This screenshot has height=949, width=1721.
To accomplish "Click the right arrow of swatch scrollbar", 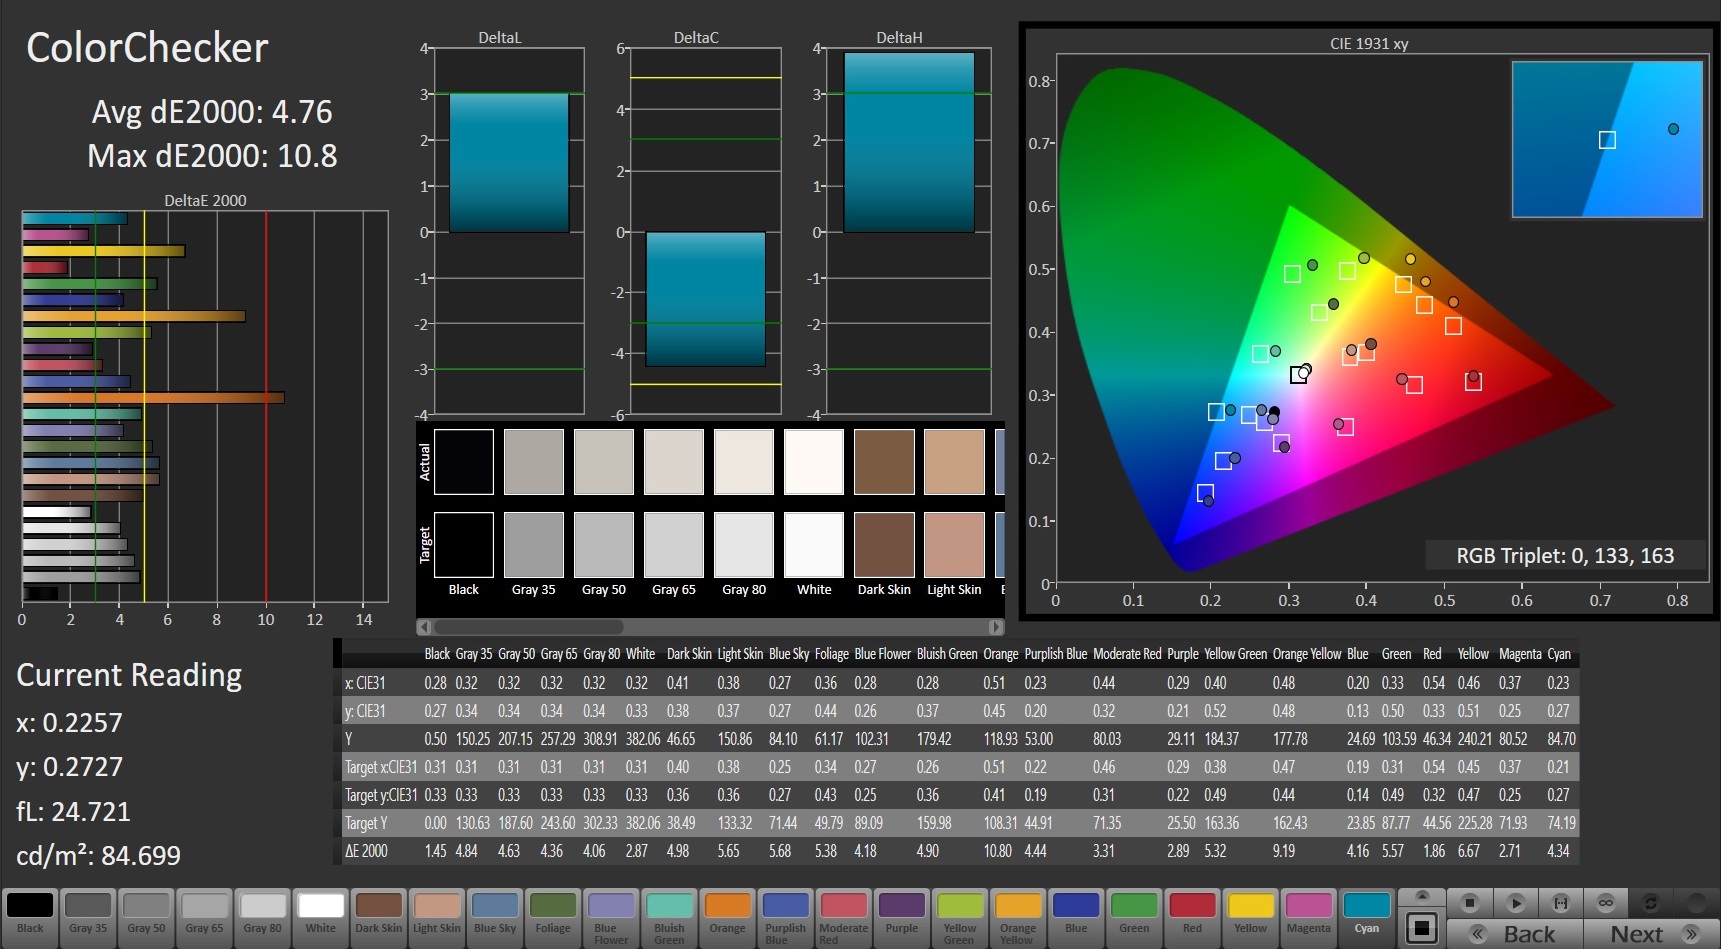I will point(995,627).
